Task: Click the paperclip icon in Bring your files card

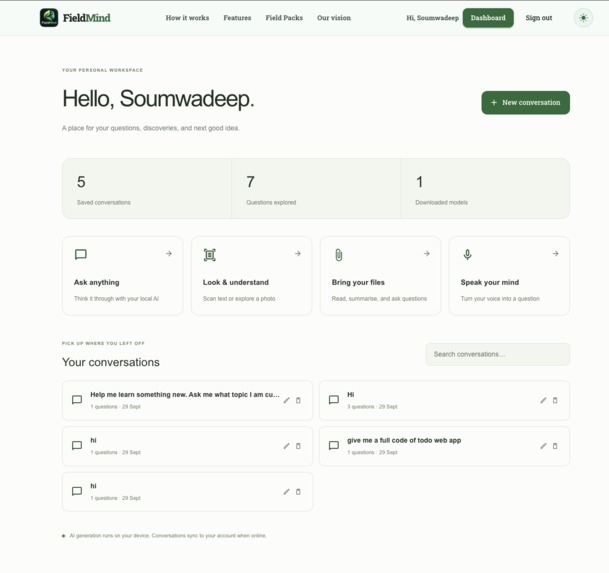Action: 339,255
